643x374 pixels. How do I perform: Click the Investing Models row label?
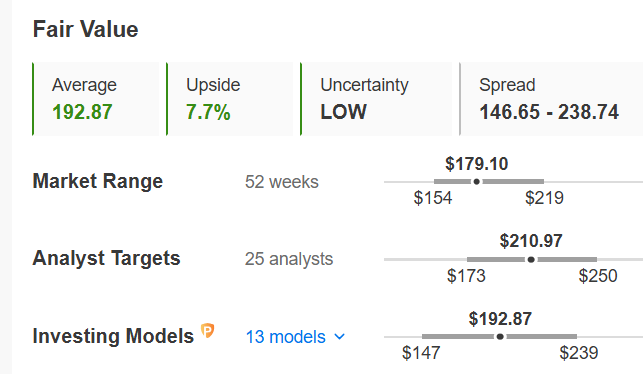pyautogui.click(x=113, y=336)
